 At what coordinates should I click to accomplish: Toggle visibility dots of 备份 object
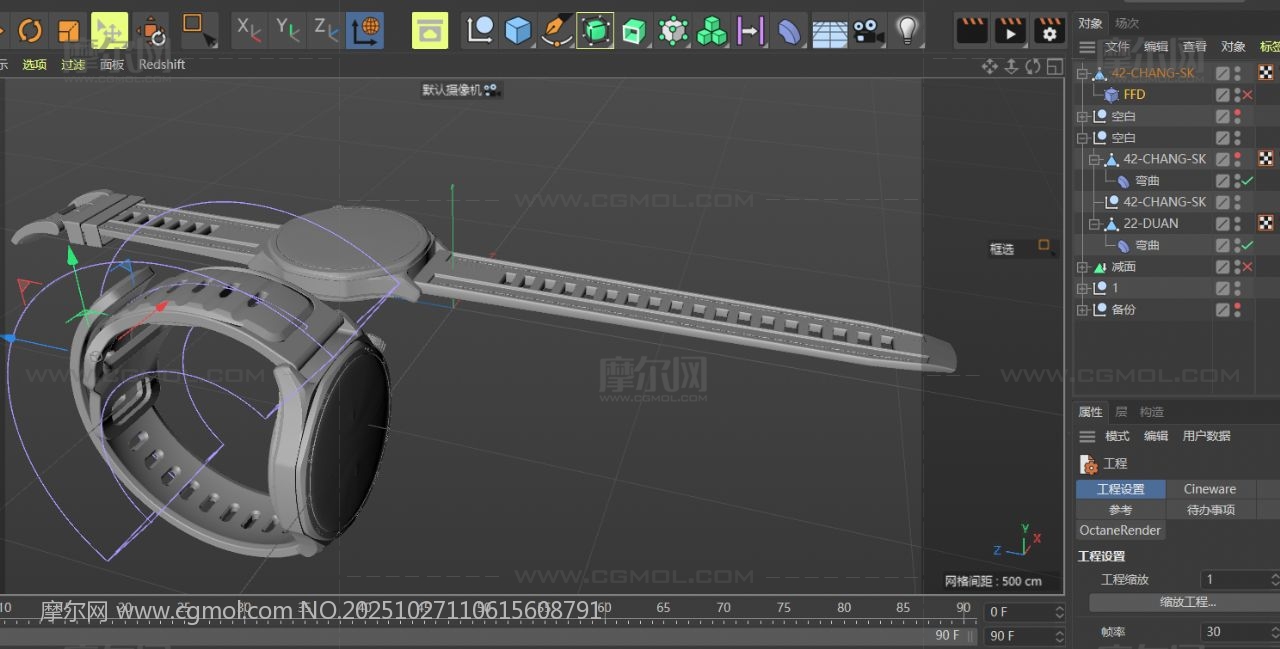1238,310
